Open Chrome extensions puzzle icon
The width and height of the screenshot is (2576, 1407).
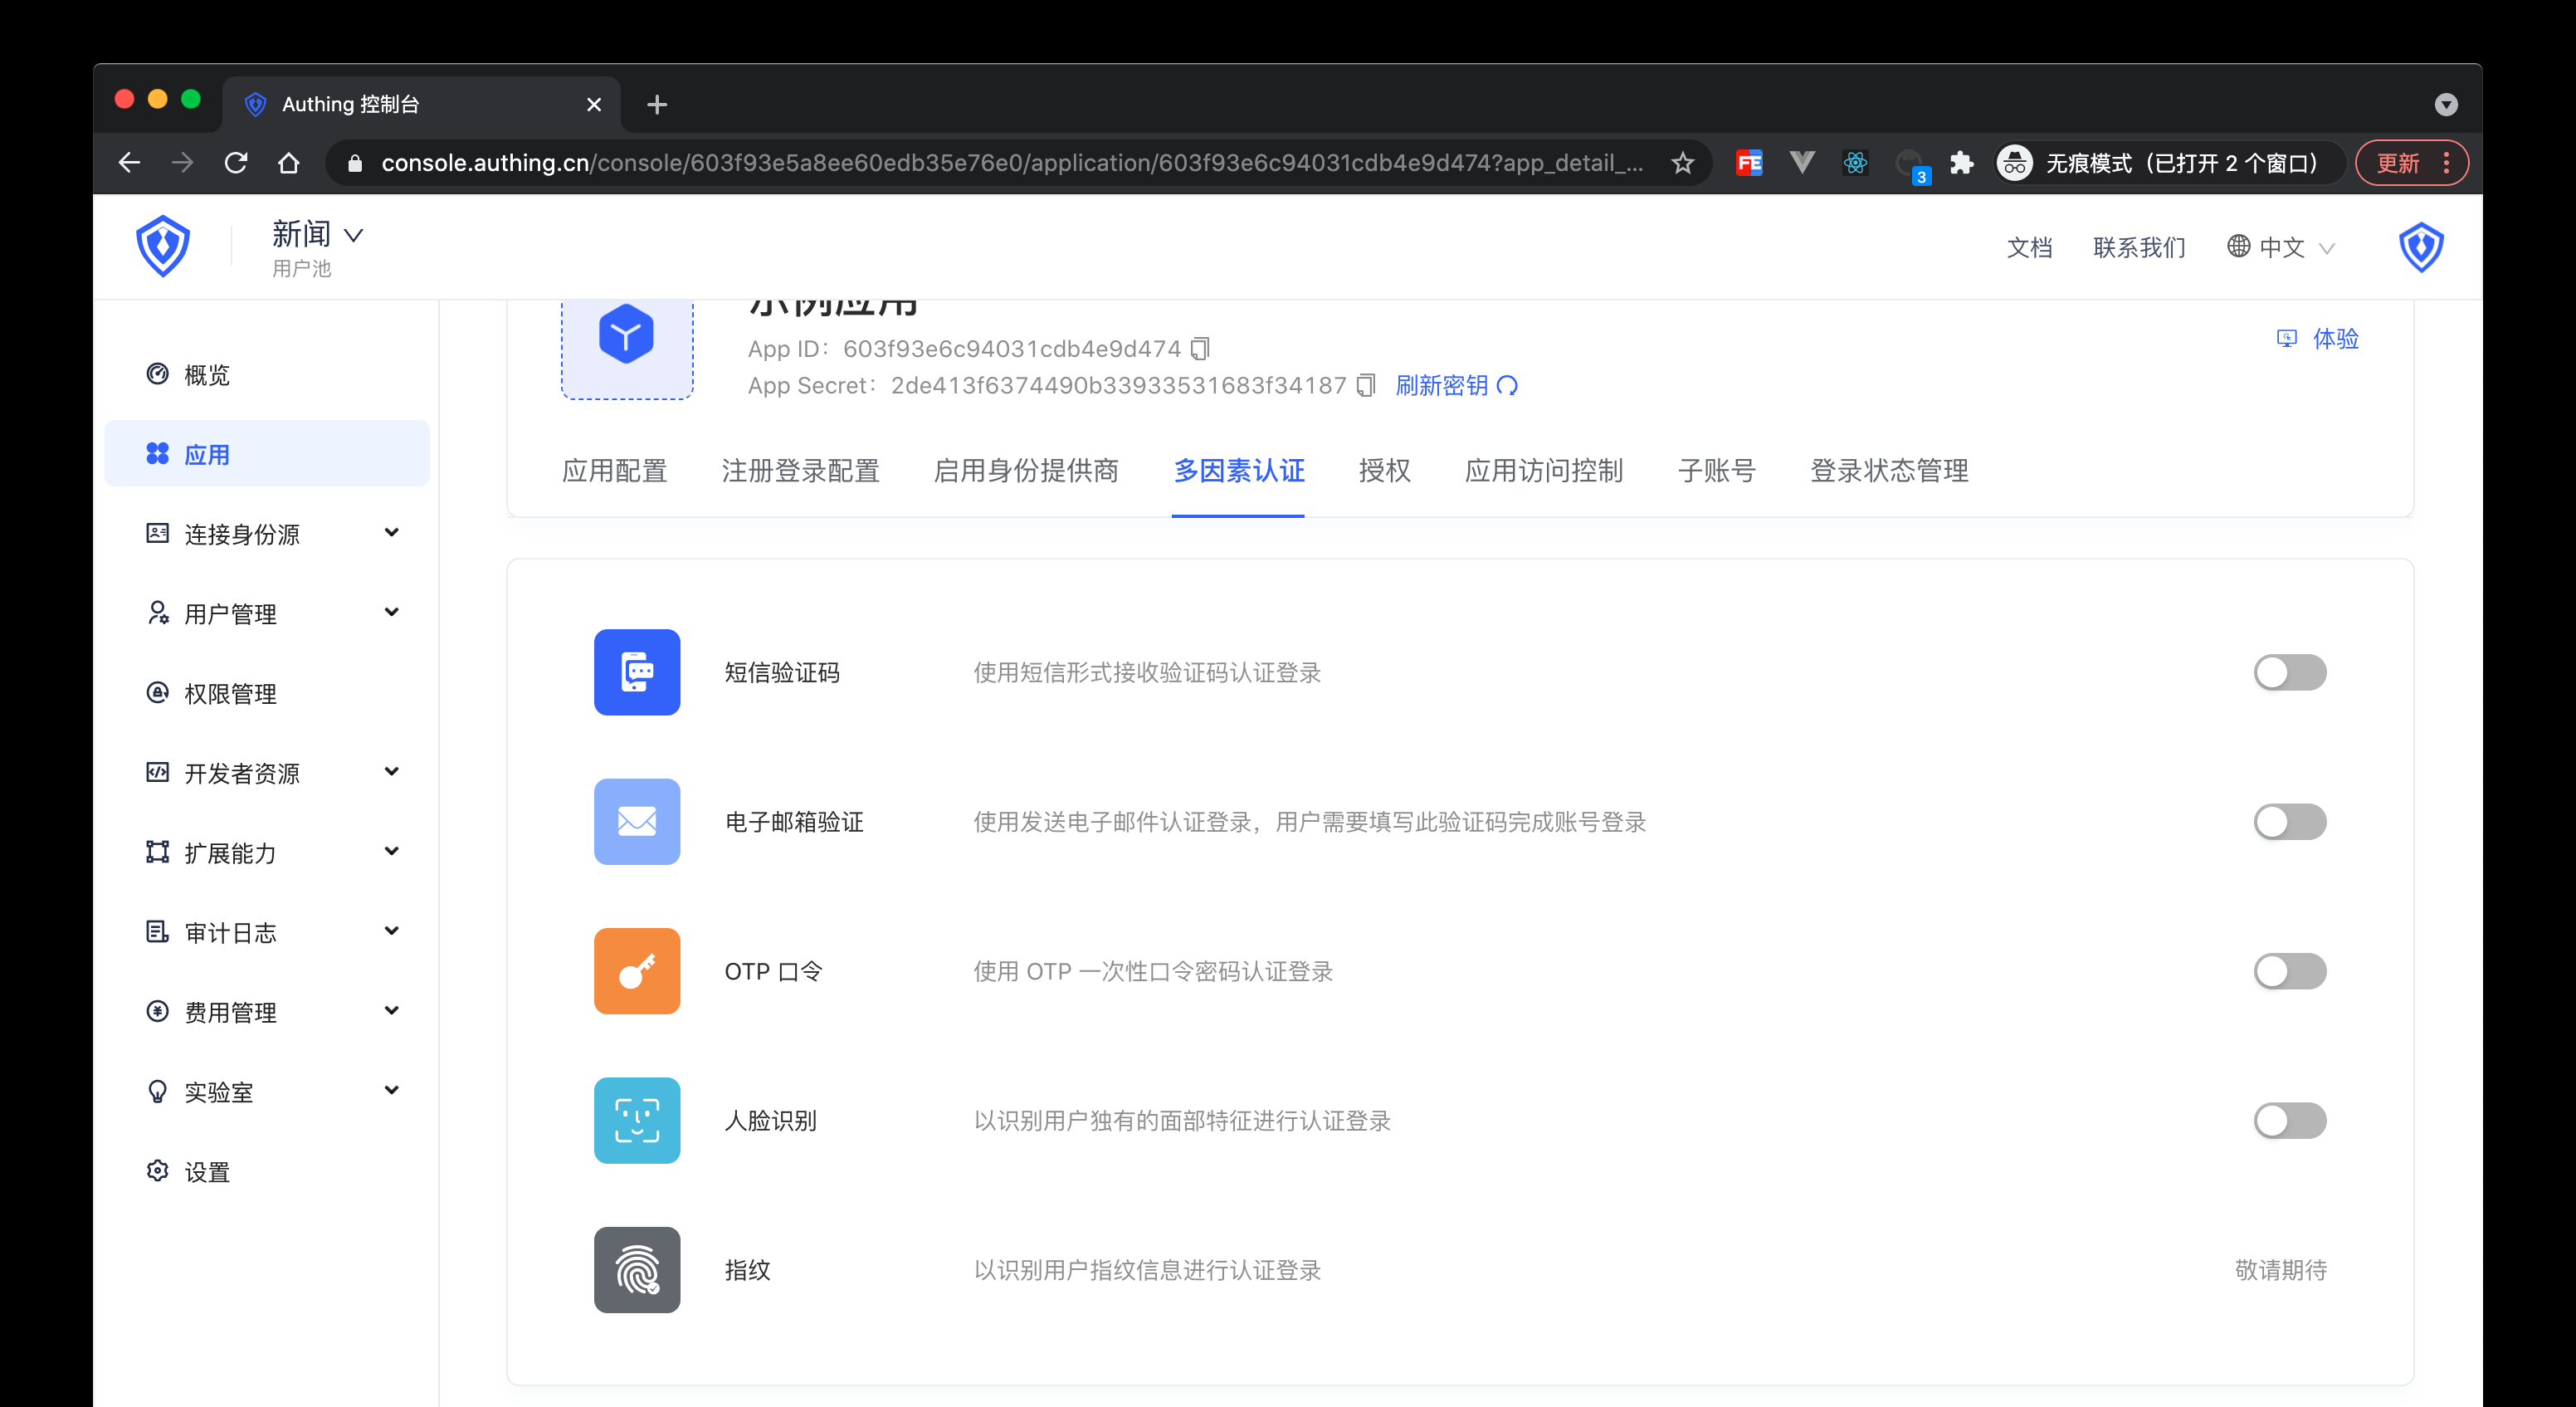click(x=1961, y=162)
